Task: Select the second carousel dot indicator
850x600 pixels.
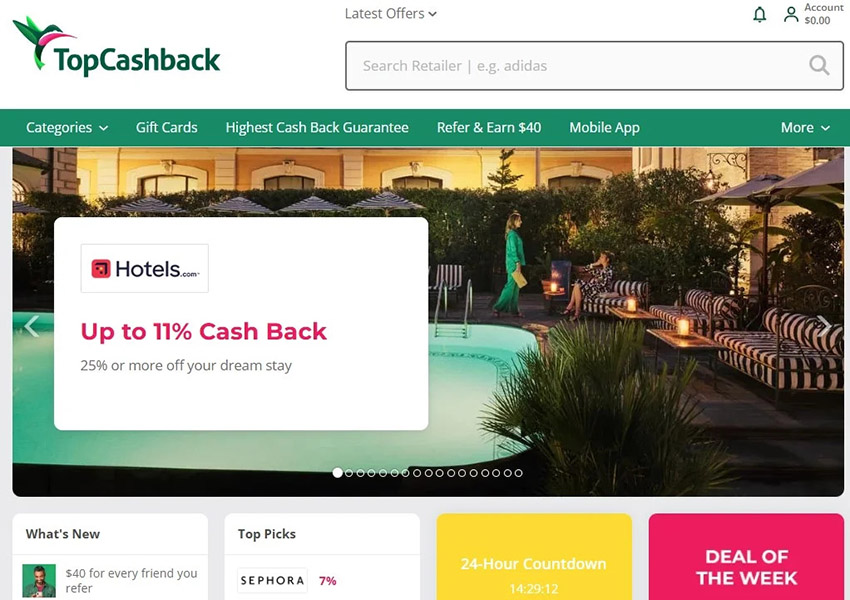Action: tap(349, 473)
